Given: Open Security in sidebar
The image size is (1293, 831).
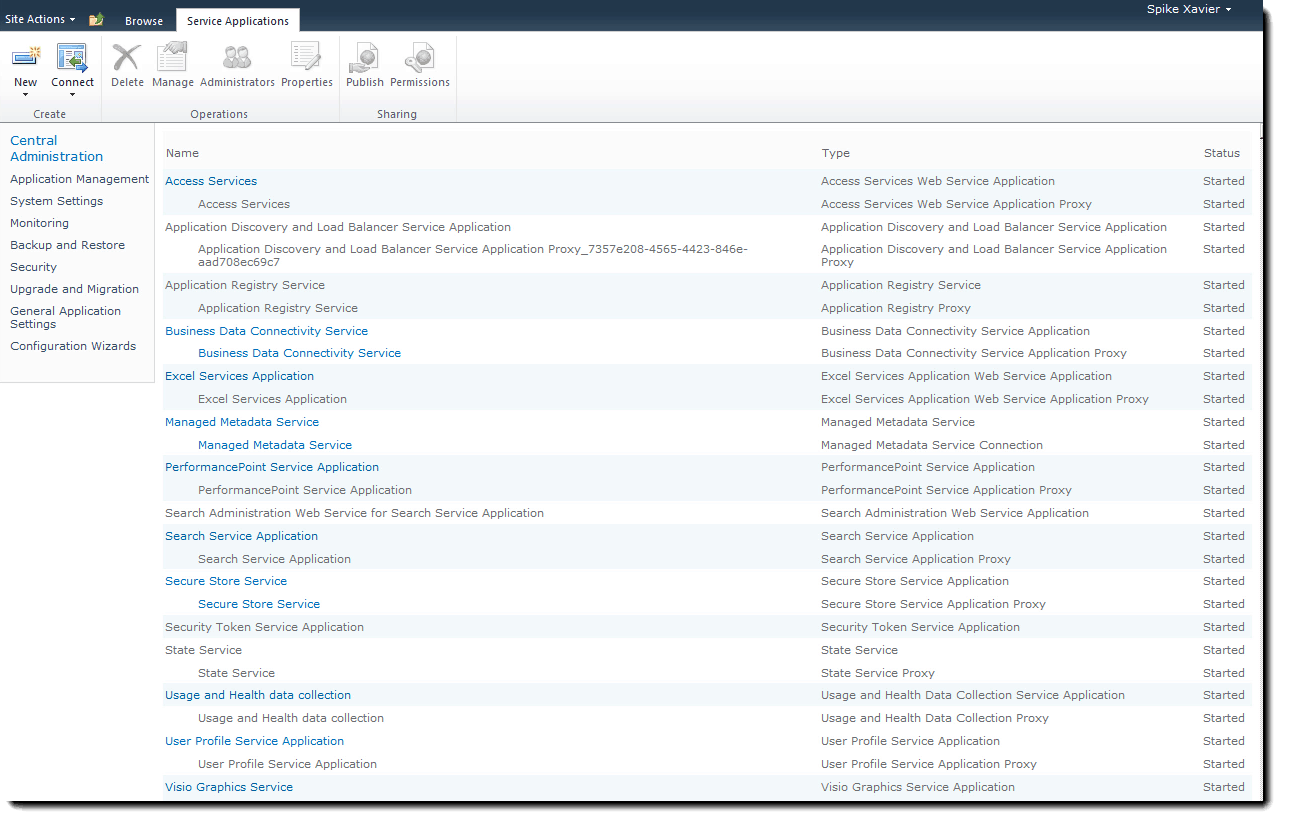Looking at the screenshot, I should 33,267.
